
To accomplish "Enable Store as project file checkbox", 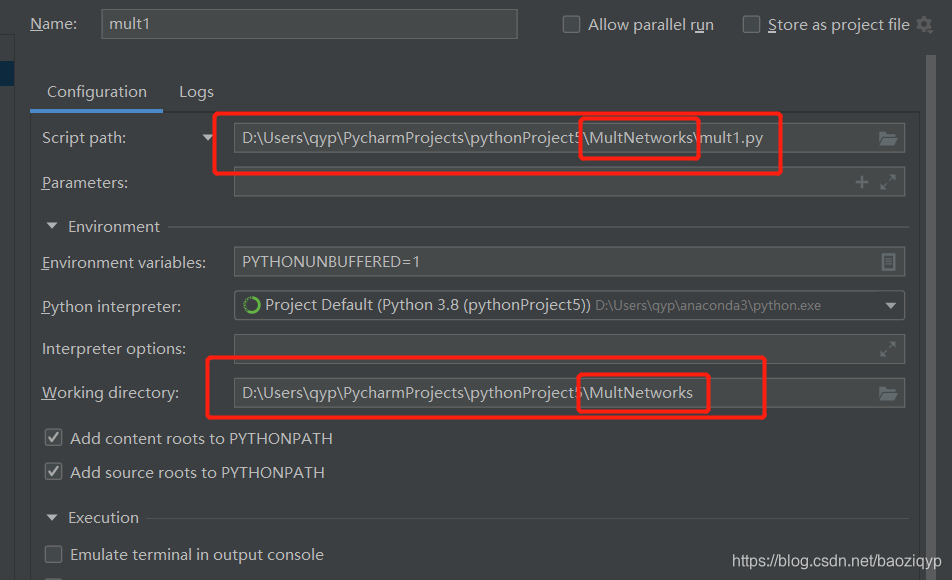I will pos(751,24).
